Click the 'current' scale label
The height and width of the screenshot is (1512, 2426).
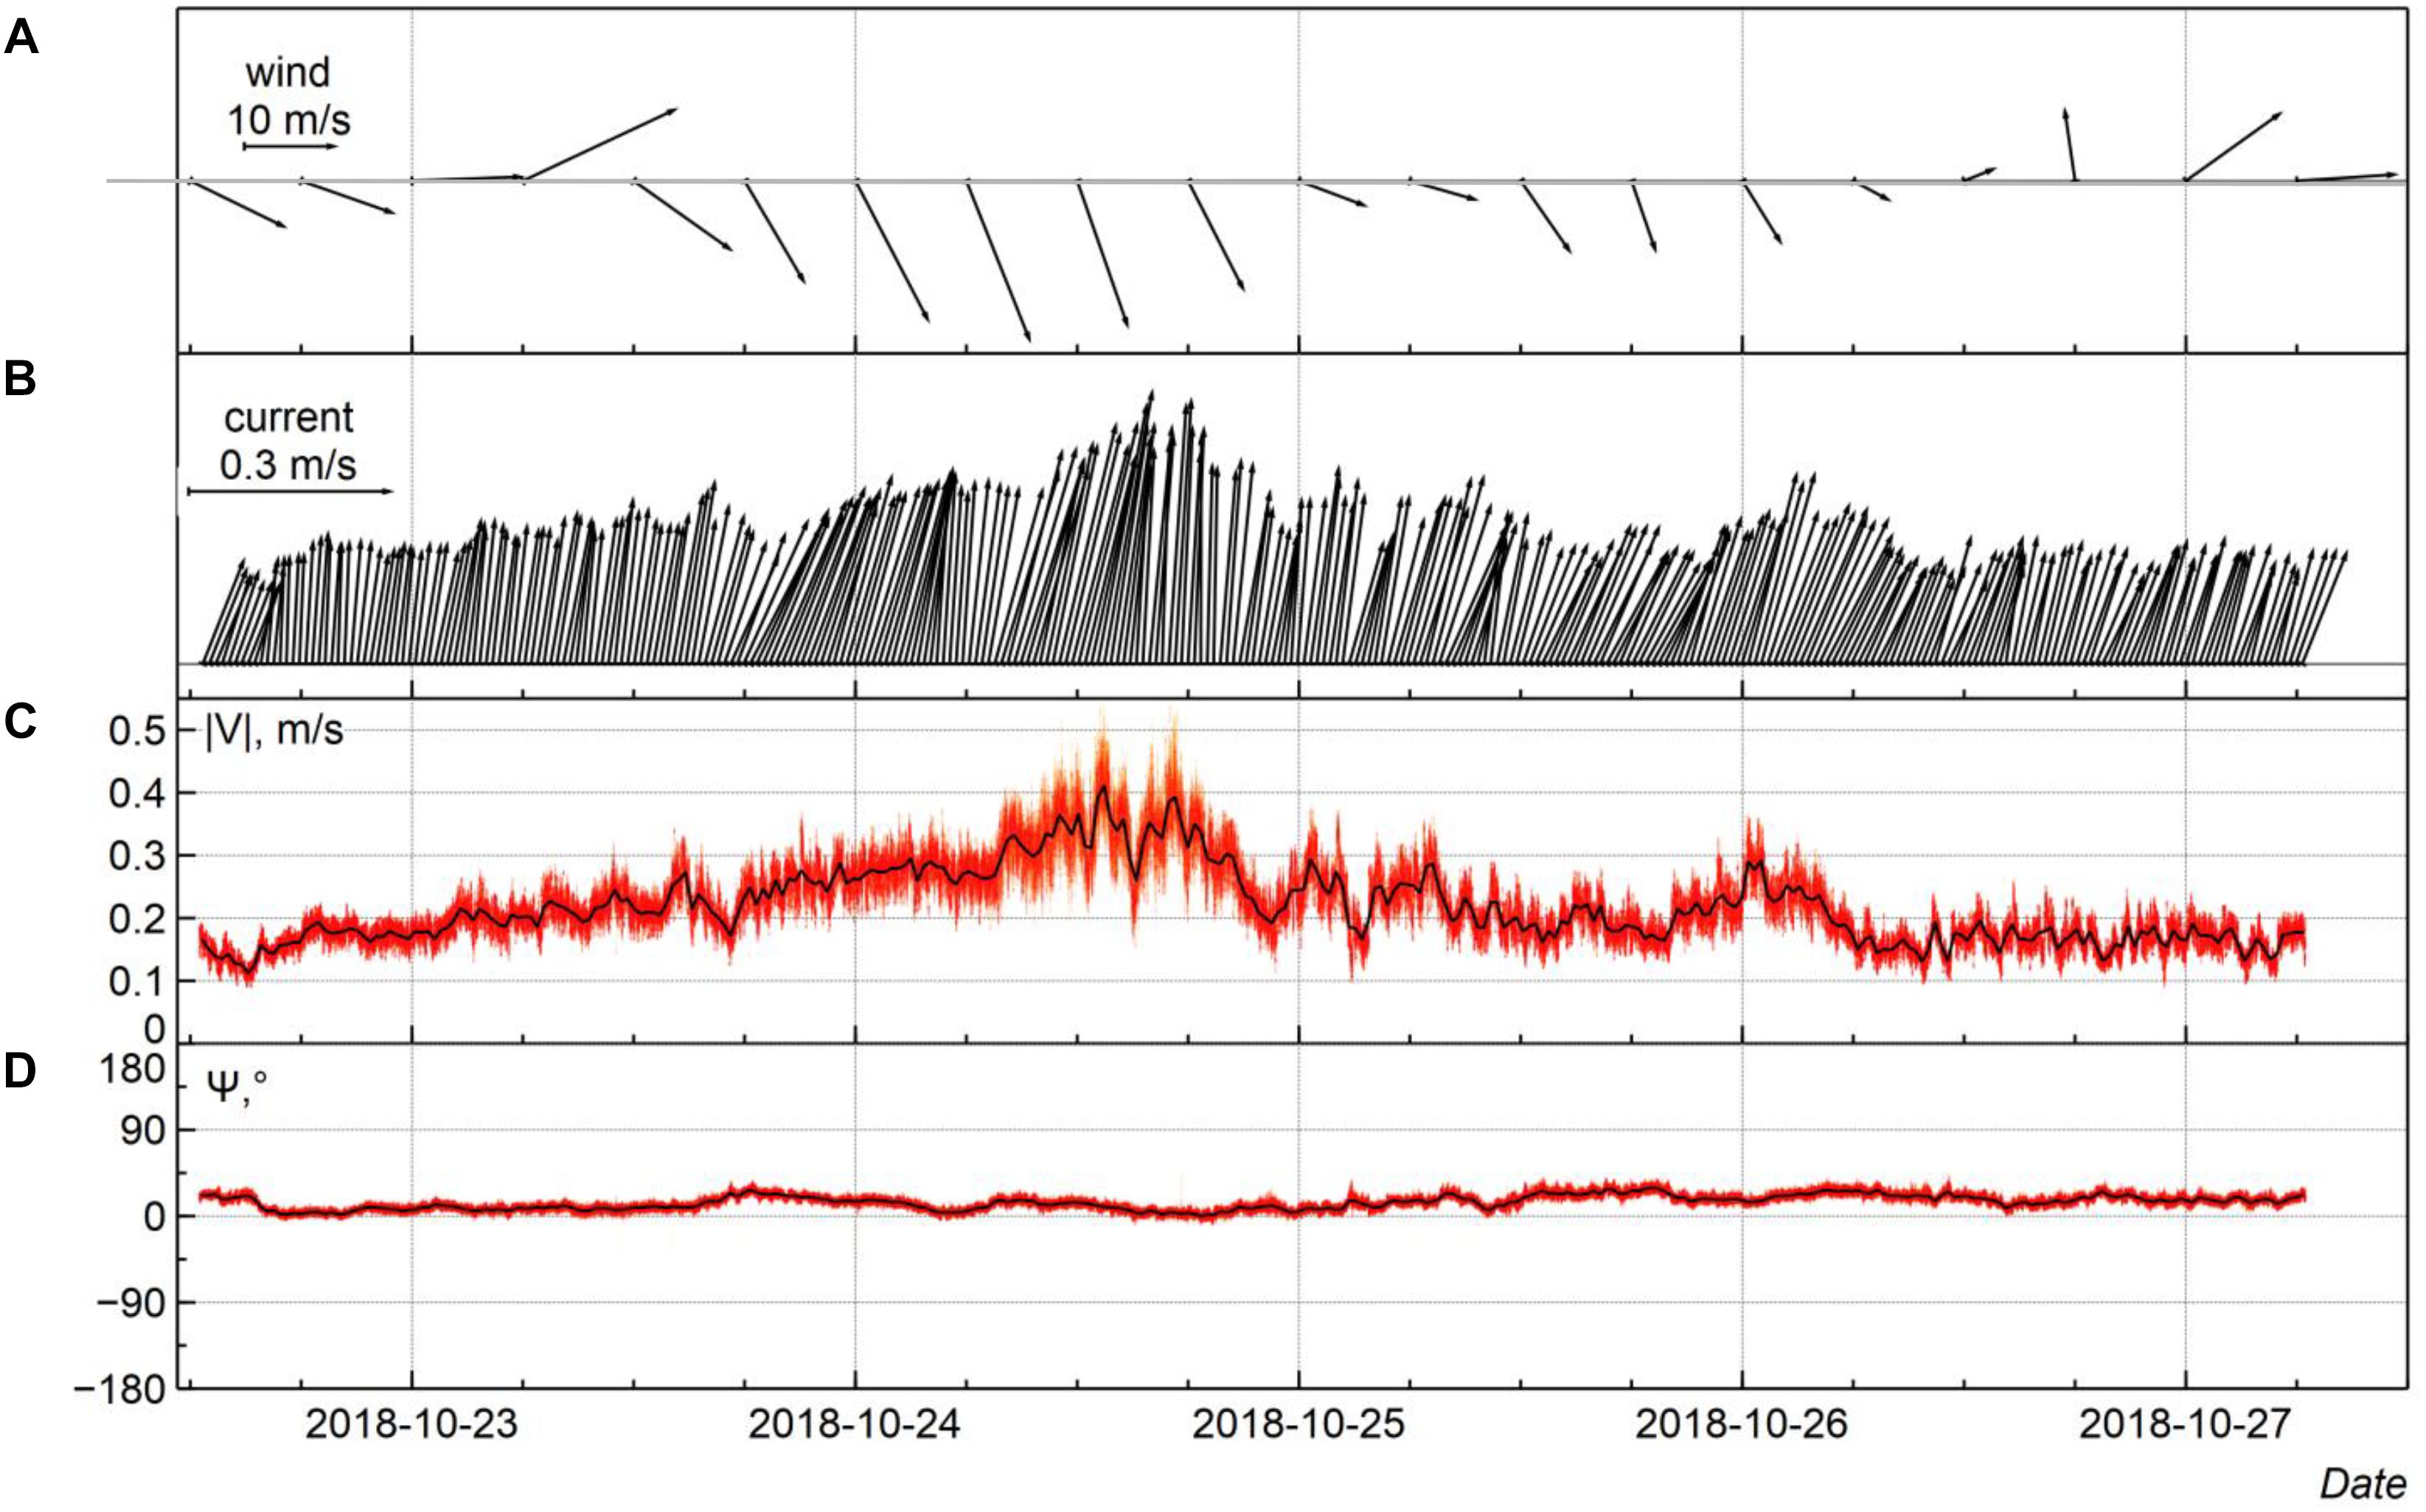pos(288,417)
